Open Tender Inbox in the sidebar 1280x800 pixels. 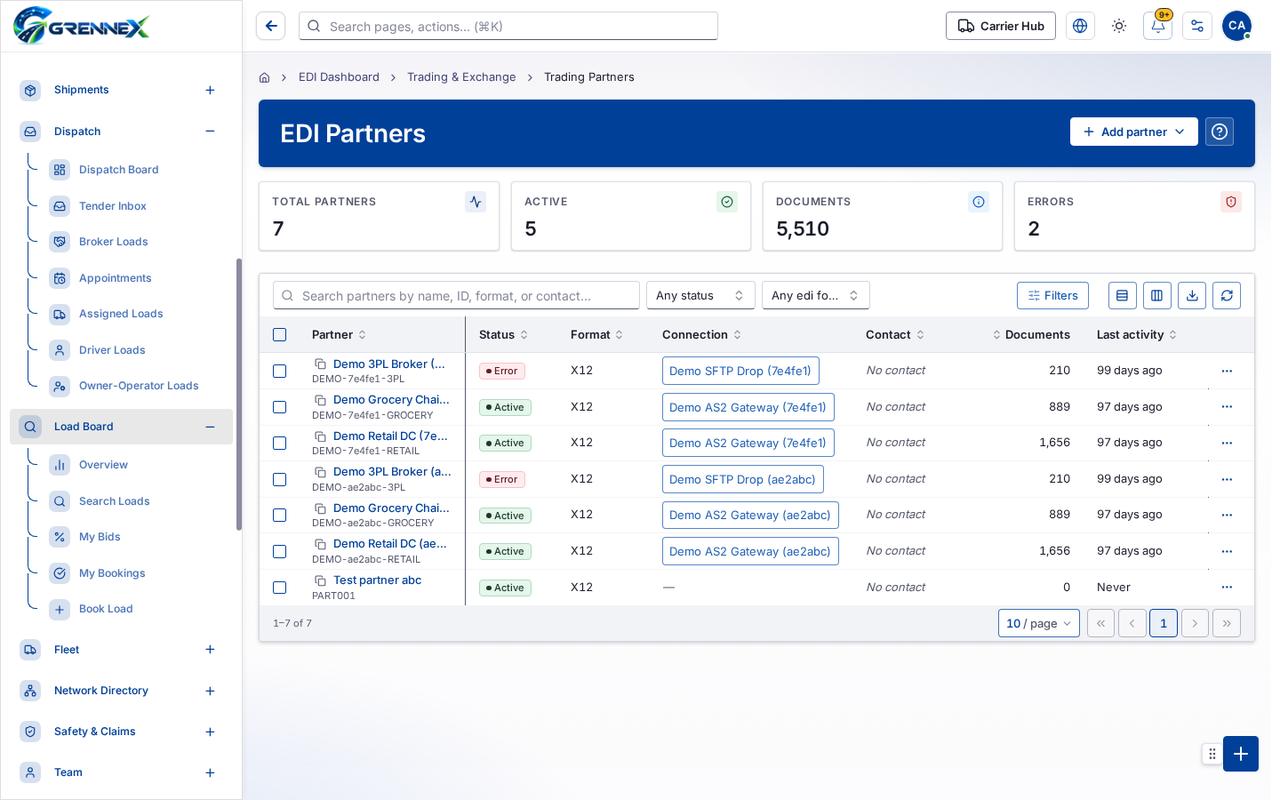(112, 206)
